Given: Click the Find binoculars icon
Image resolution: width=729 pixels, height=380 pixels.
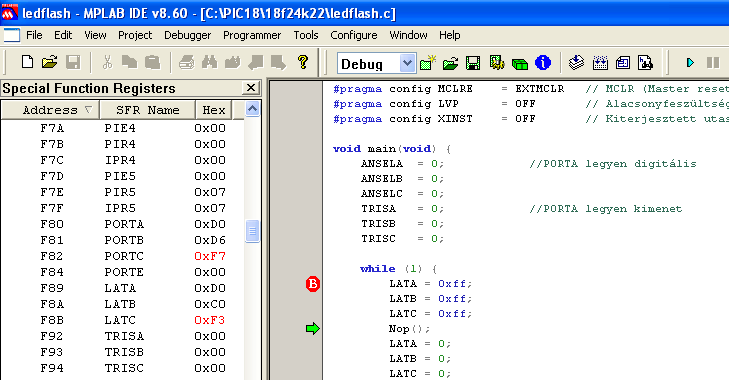Looking at the screenshot, I should tap(210, 62).
